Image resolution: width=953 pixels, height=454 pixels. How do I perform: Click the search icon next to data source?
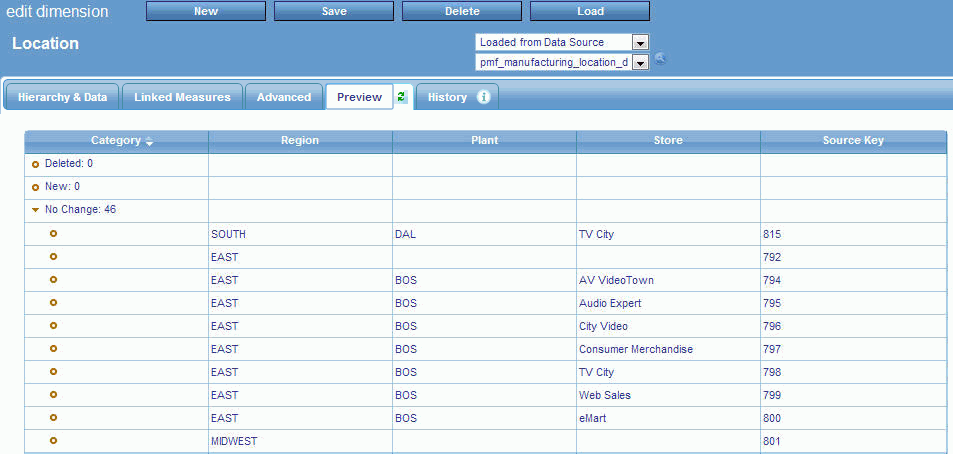(x=660, y=60)
